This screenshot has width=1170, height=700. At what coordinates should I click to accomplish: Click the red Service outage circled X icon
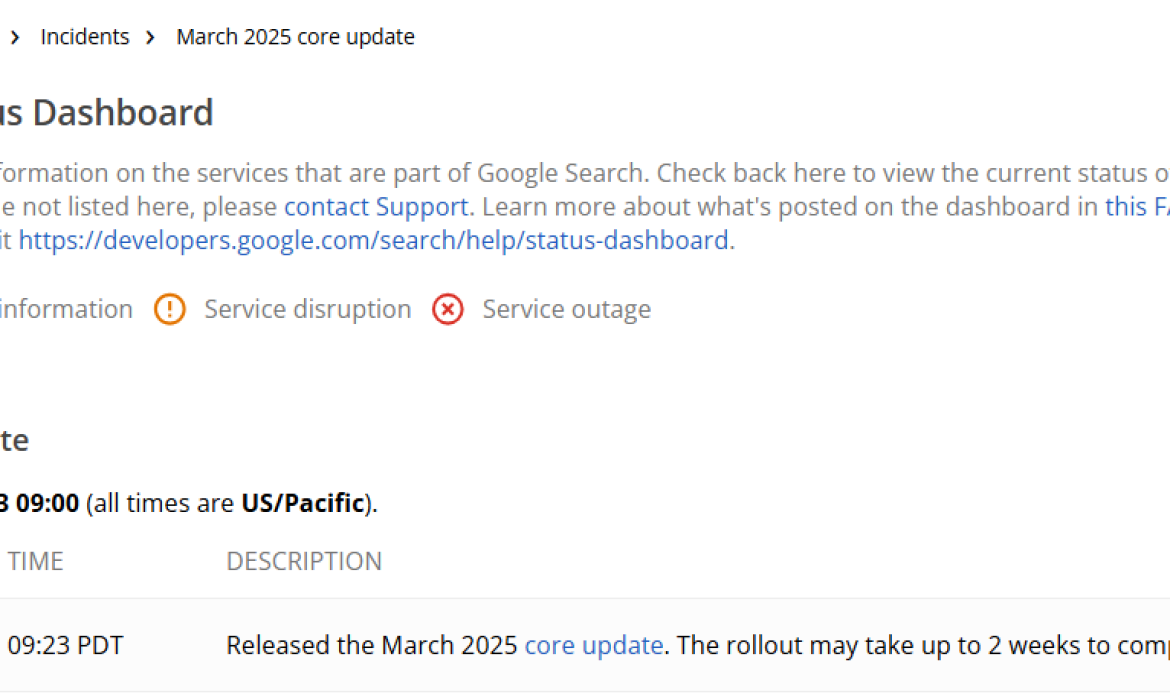(448, 309)
